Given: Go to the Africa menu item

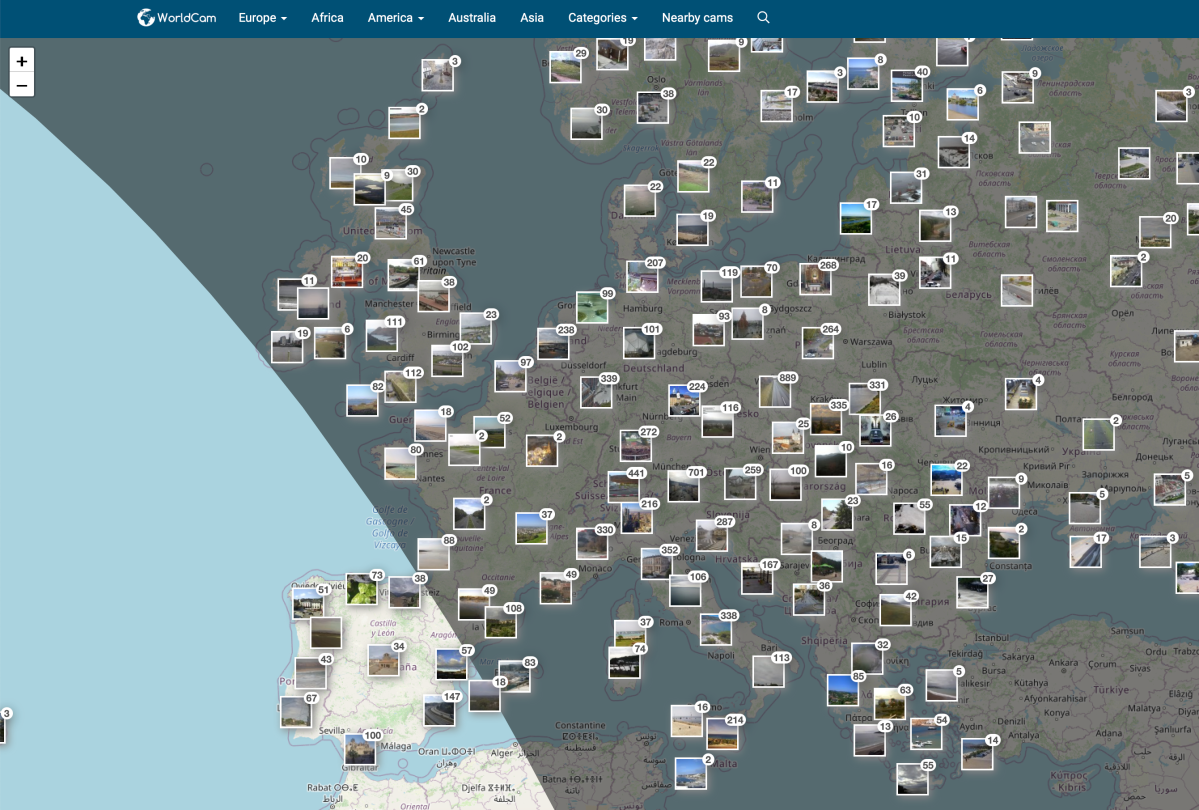Looking at the screenshot, I should point(327,18).
